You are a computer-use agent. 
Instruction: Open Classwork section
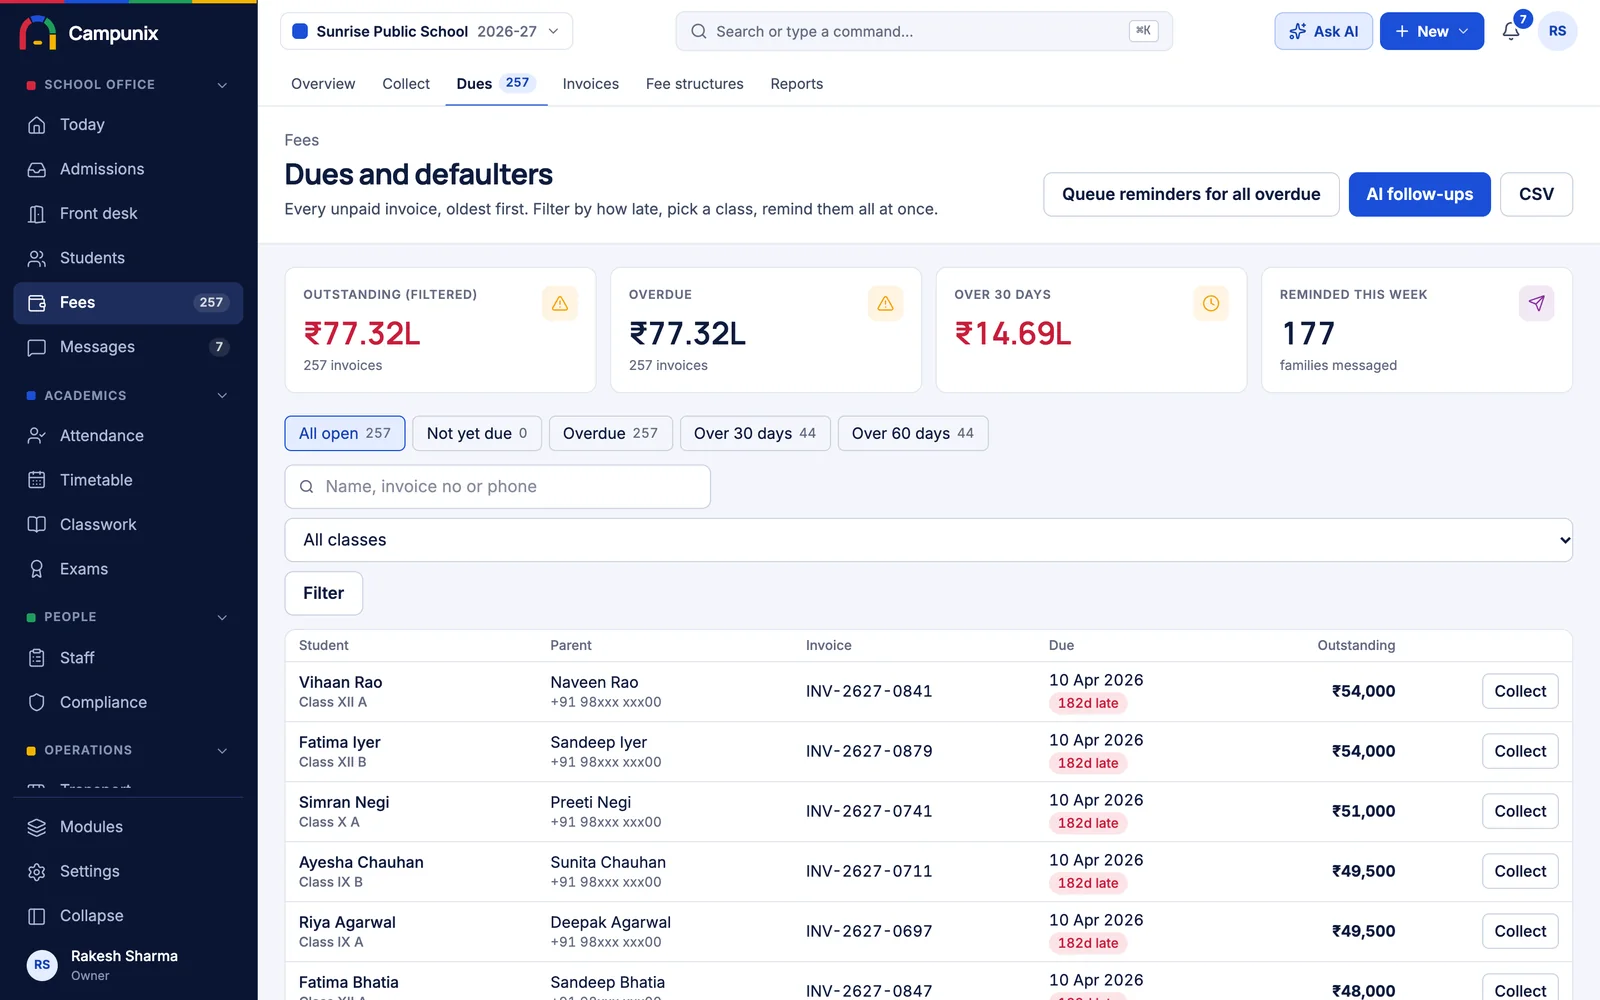[128, 525]
